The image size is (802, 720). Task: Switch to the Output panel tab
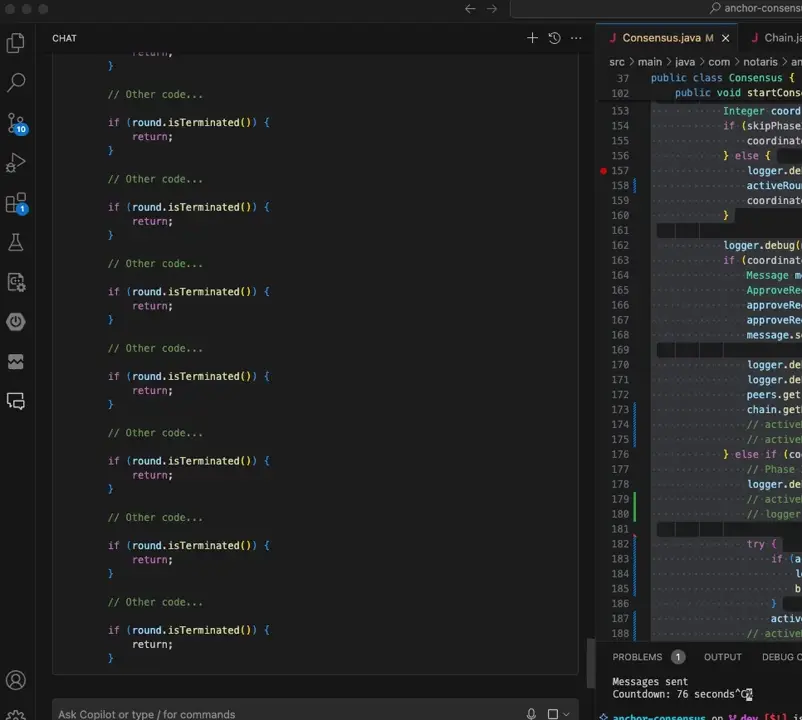click(x=722, y=657)
